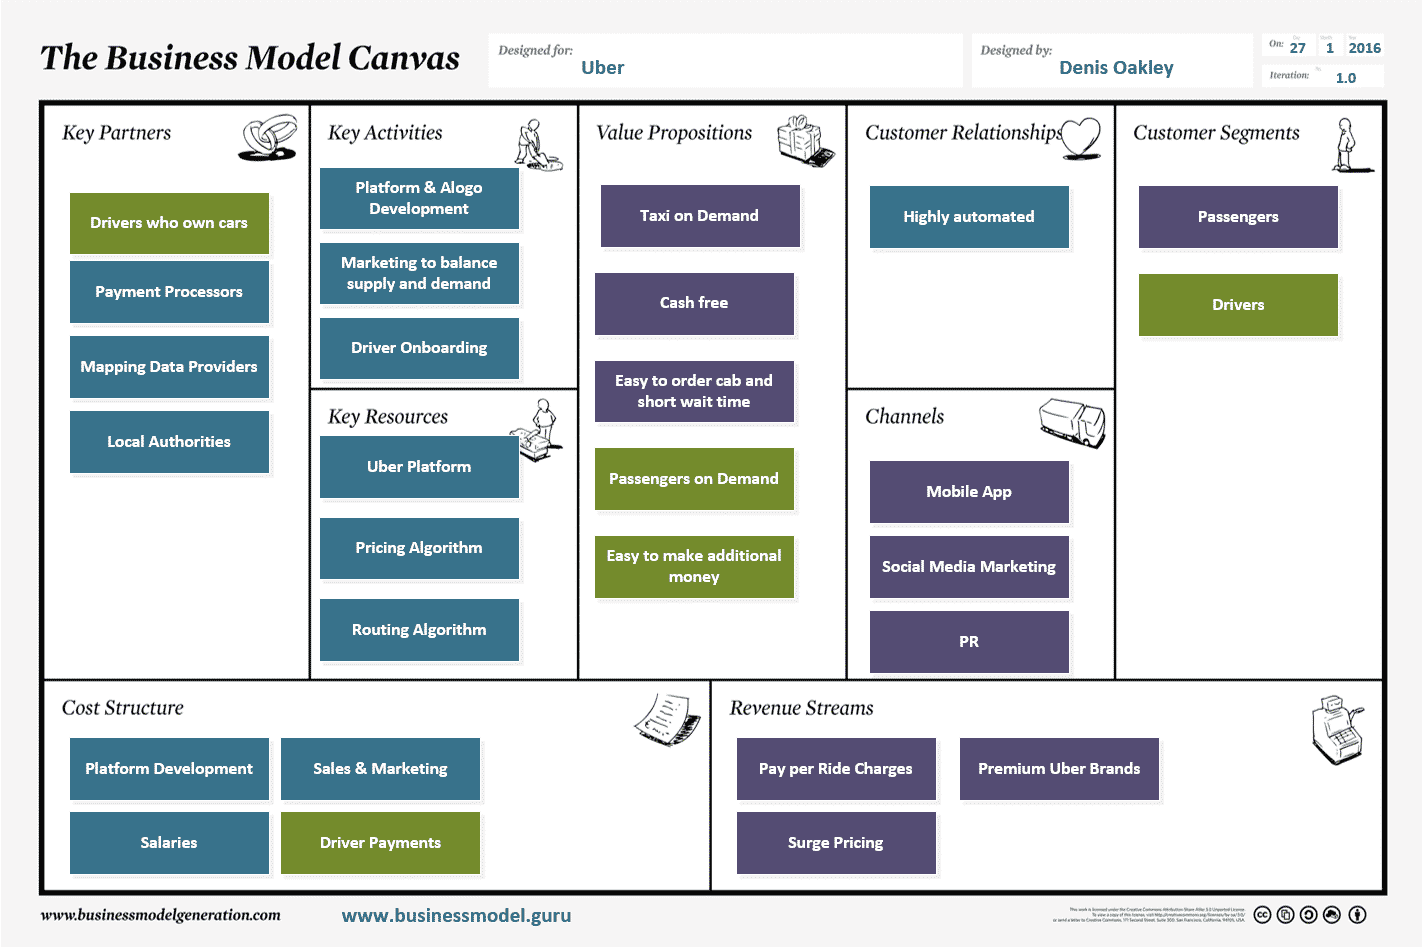Image resolution: width=1423 pixels, height=947 pixels.
Task: Click the Designed by field showing Denis Oakley
Action: [x=1112, y=60]
